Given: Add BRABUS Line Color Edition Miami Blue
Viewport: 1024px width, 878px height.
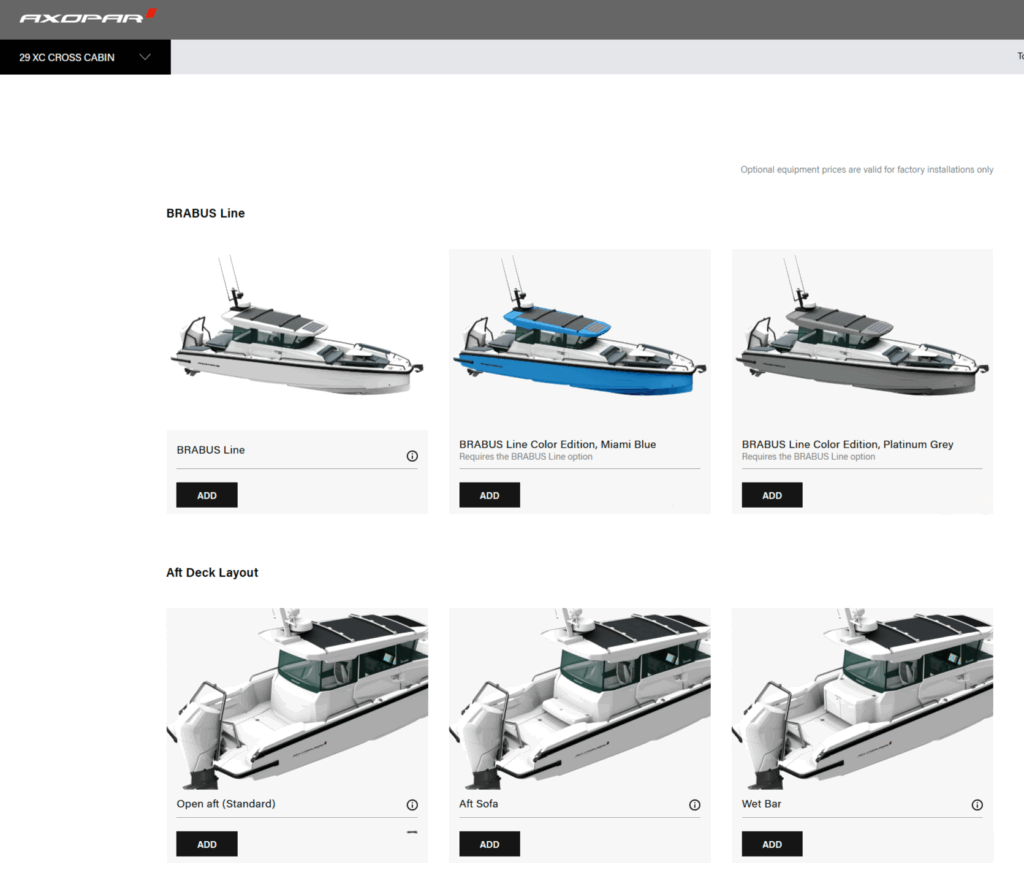Looking at the screenshot, I should tap(489, 495).
